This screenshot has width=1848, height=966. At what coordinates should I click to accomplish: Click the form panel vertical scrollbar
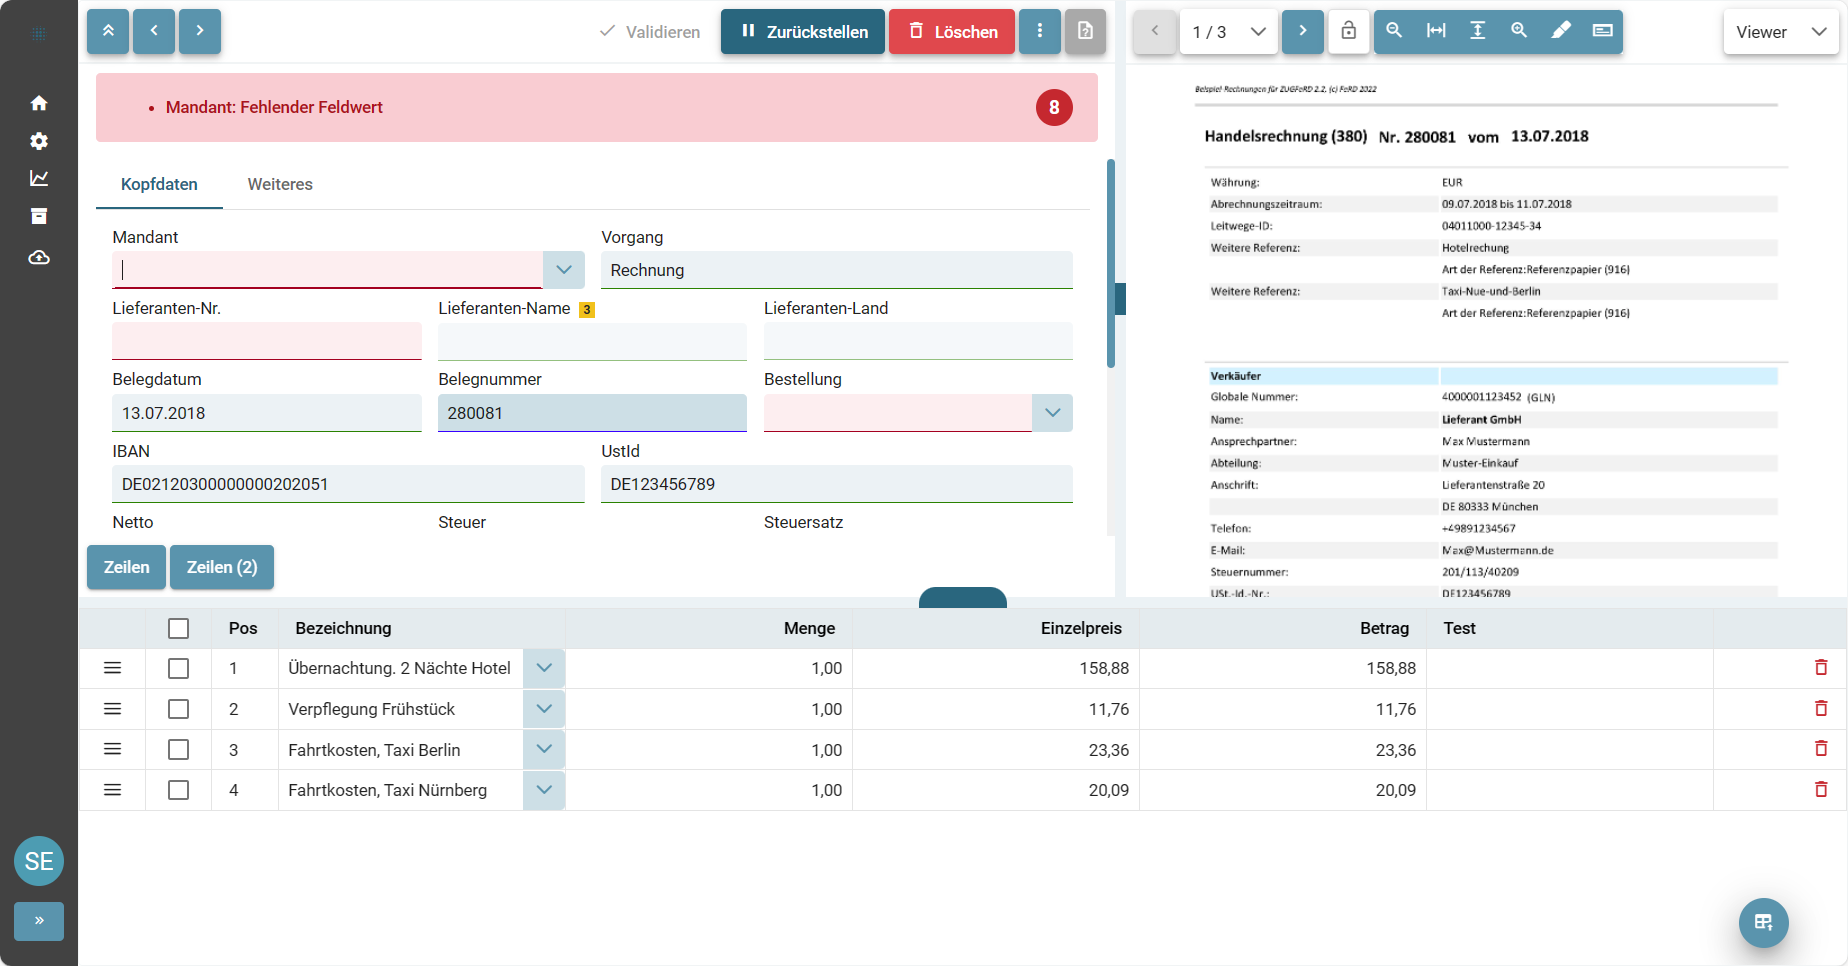tap(1111, 264)
